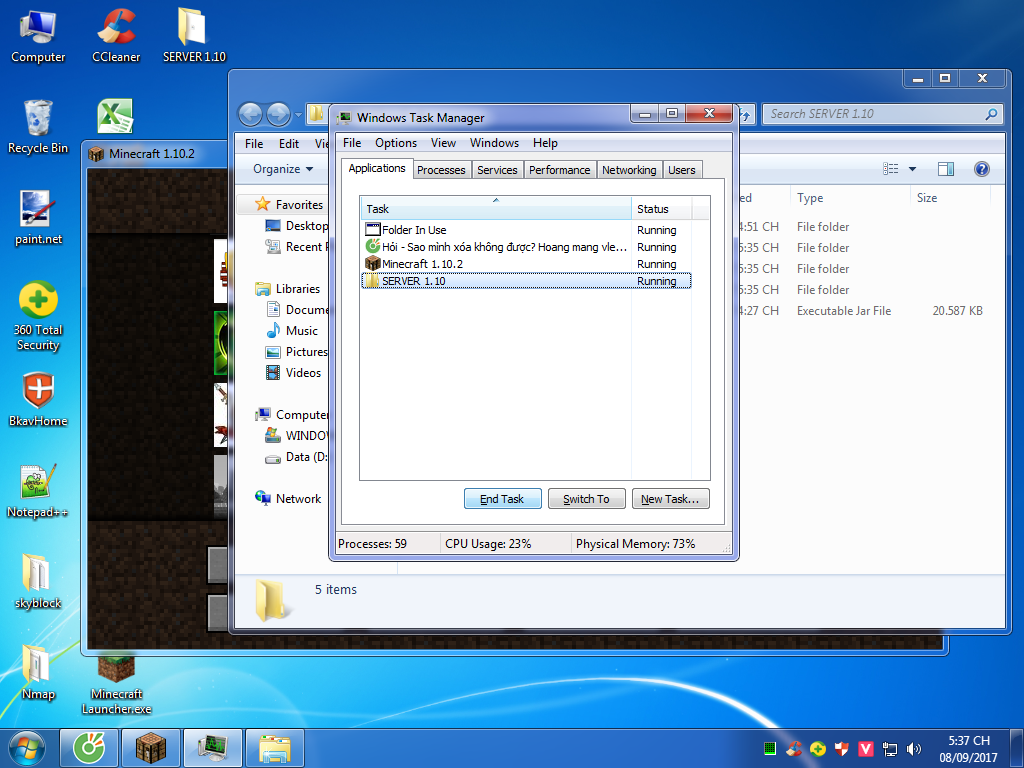
Task: Open volume control in system tray
Action: coord(914,749)
